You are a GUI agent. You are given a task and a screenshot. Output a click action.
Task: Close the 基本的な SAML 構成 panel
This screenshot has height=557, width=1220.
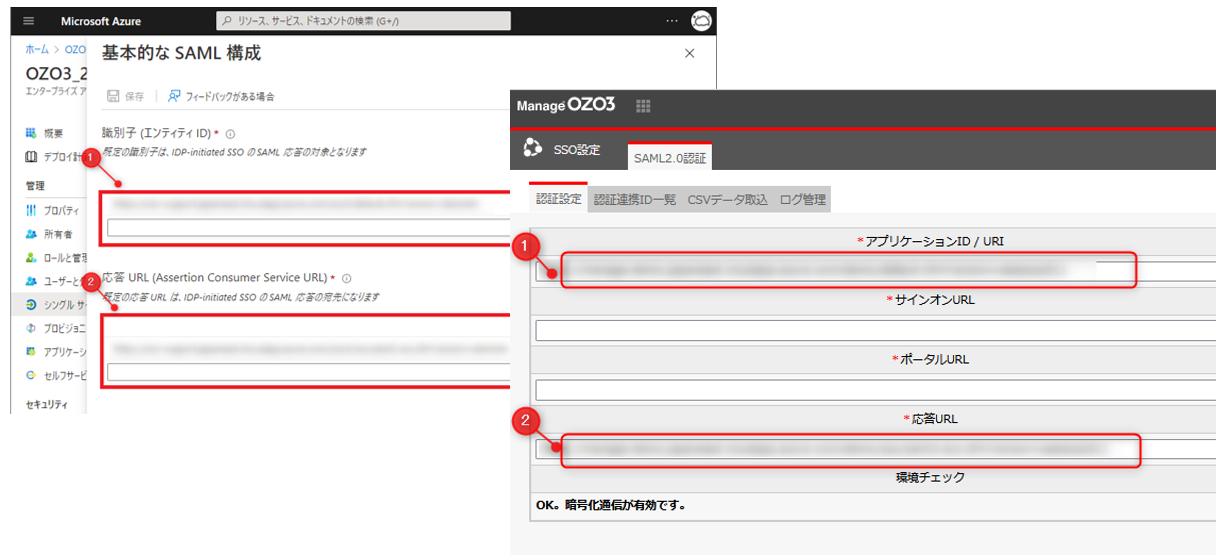coord(689,54)
